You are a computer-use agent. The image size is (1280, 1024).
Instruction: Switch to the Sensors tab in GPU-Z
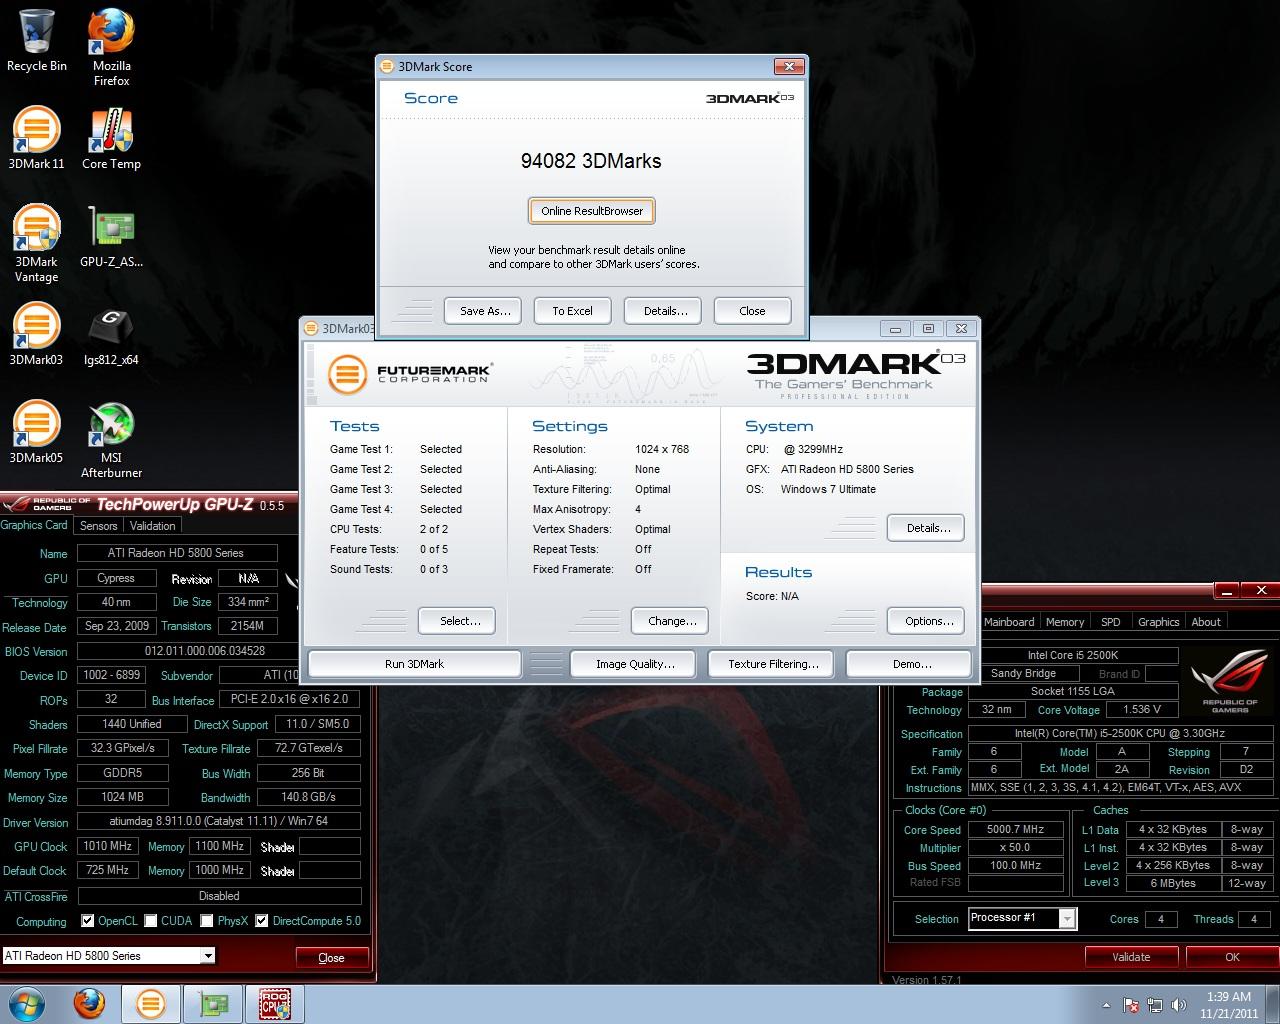coord(99,525)
